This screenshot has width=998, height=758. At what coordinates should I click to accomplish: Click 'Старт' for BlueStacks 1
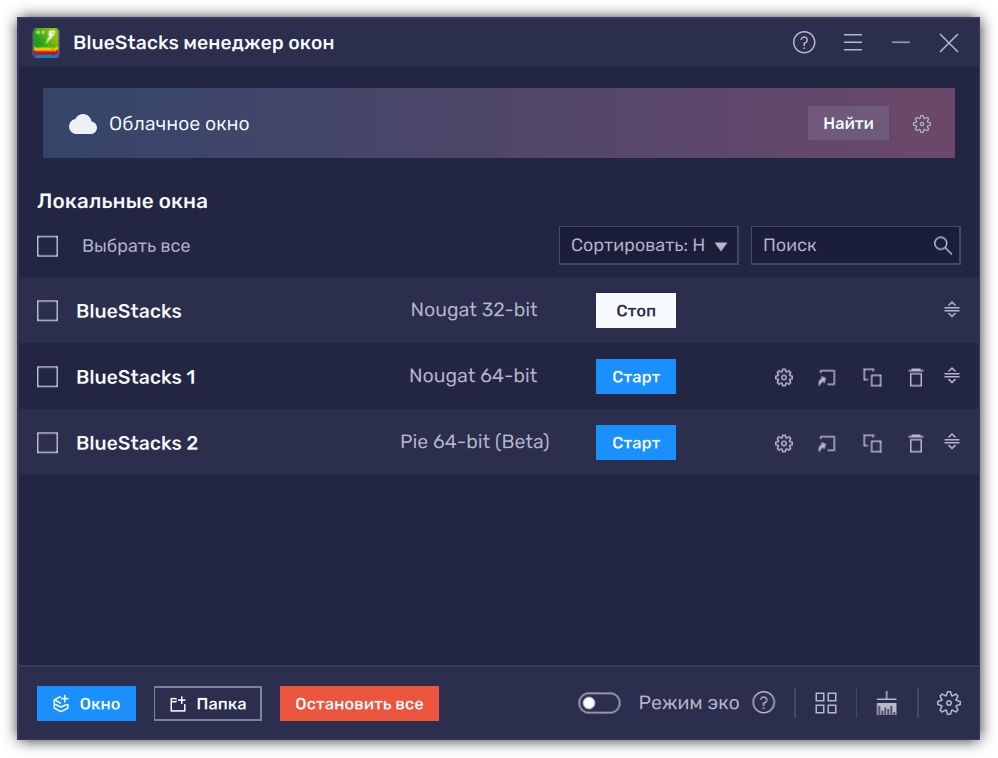(636, 377)
